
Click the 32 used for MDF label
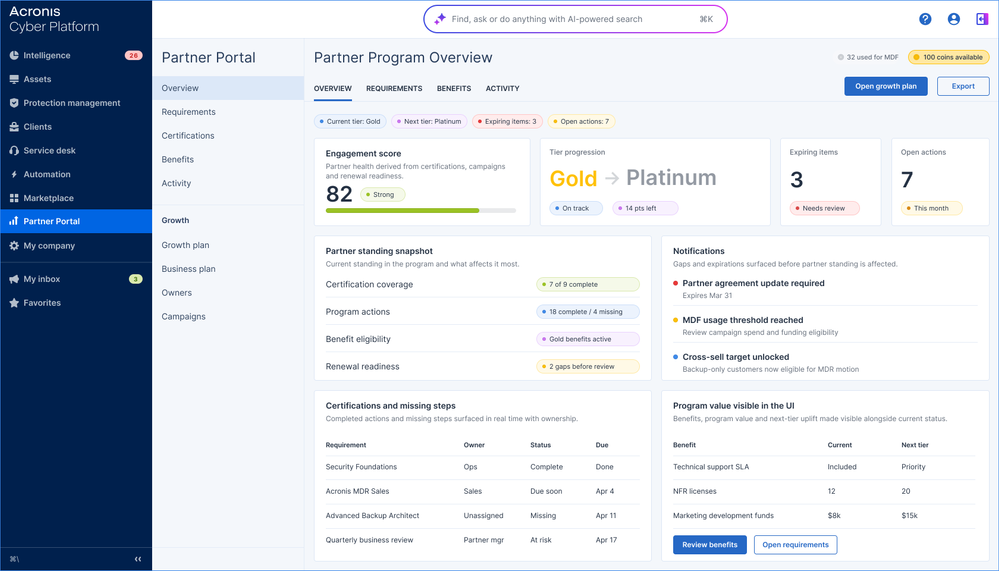click(x=868, y=57)
